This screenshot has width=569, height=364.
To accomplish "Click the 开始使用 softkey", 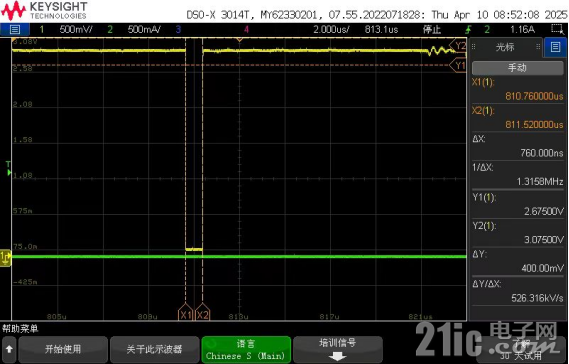I will point(63,349).
